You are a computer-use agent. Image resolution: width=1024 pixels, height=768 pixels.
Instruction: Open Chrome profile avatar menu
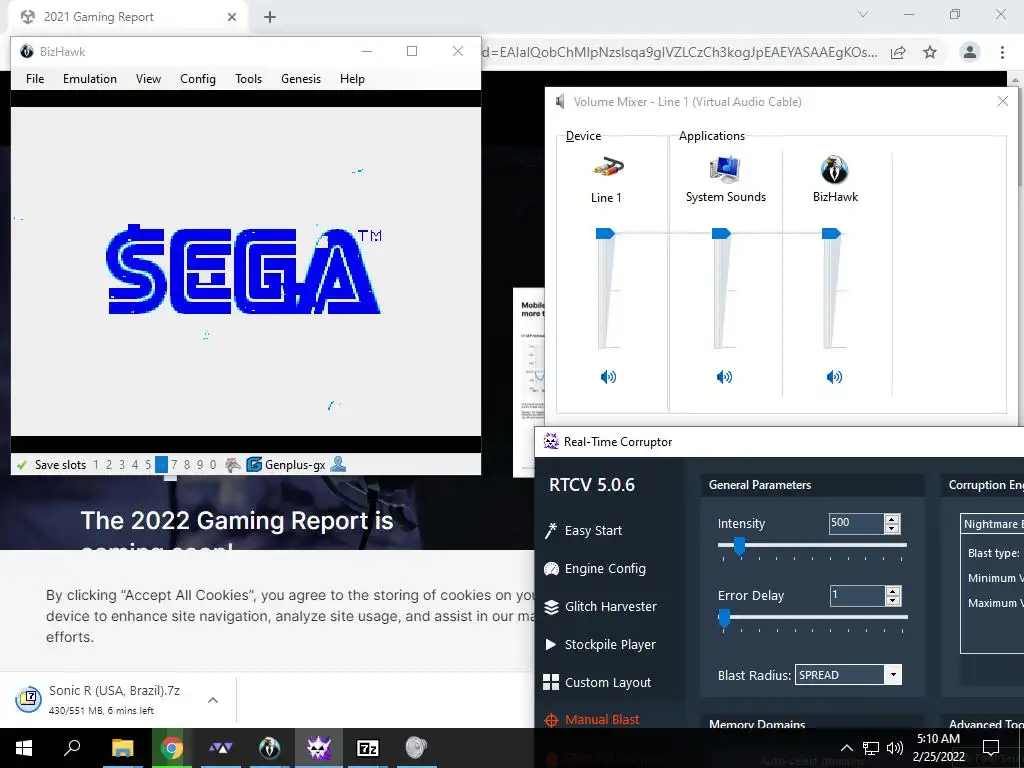(970, 52)
